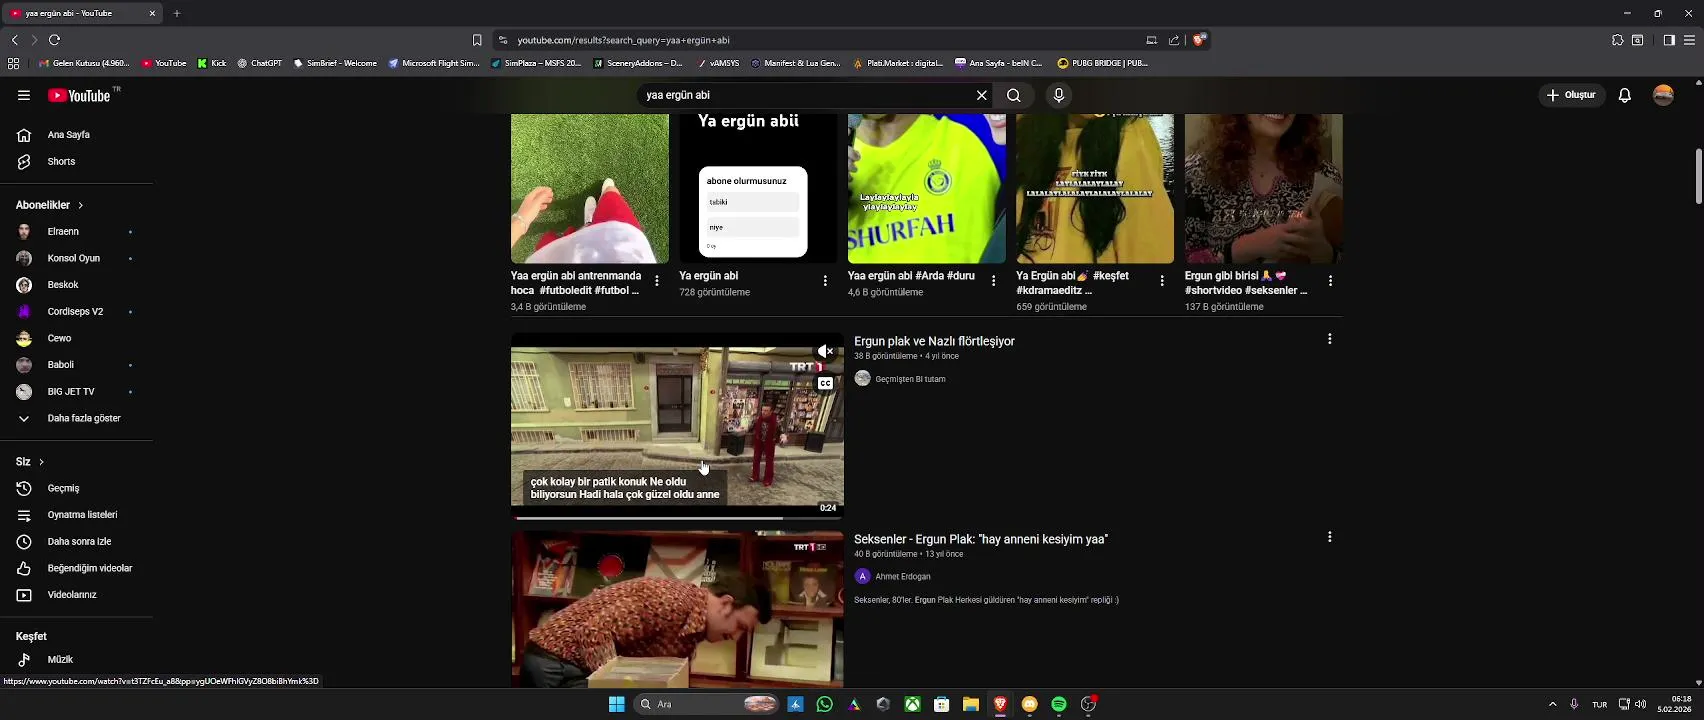Open the account avatar menu
Image resolution: width=1704 pixels, height=720 pixels.
pos(1664,95)
